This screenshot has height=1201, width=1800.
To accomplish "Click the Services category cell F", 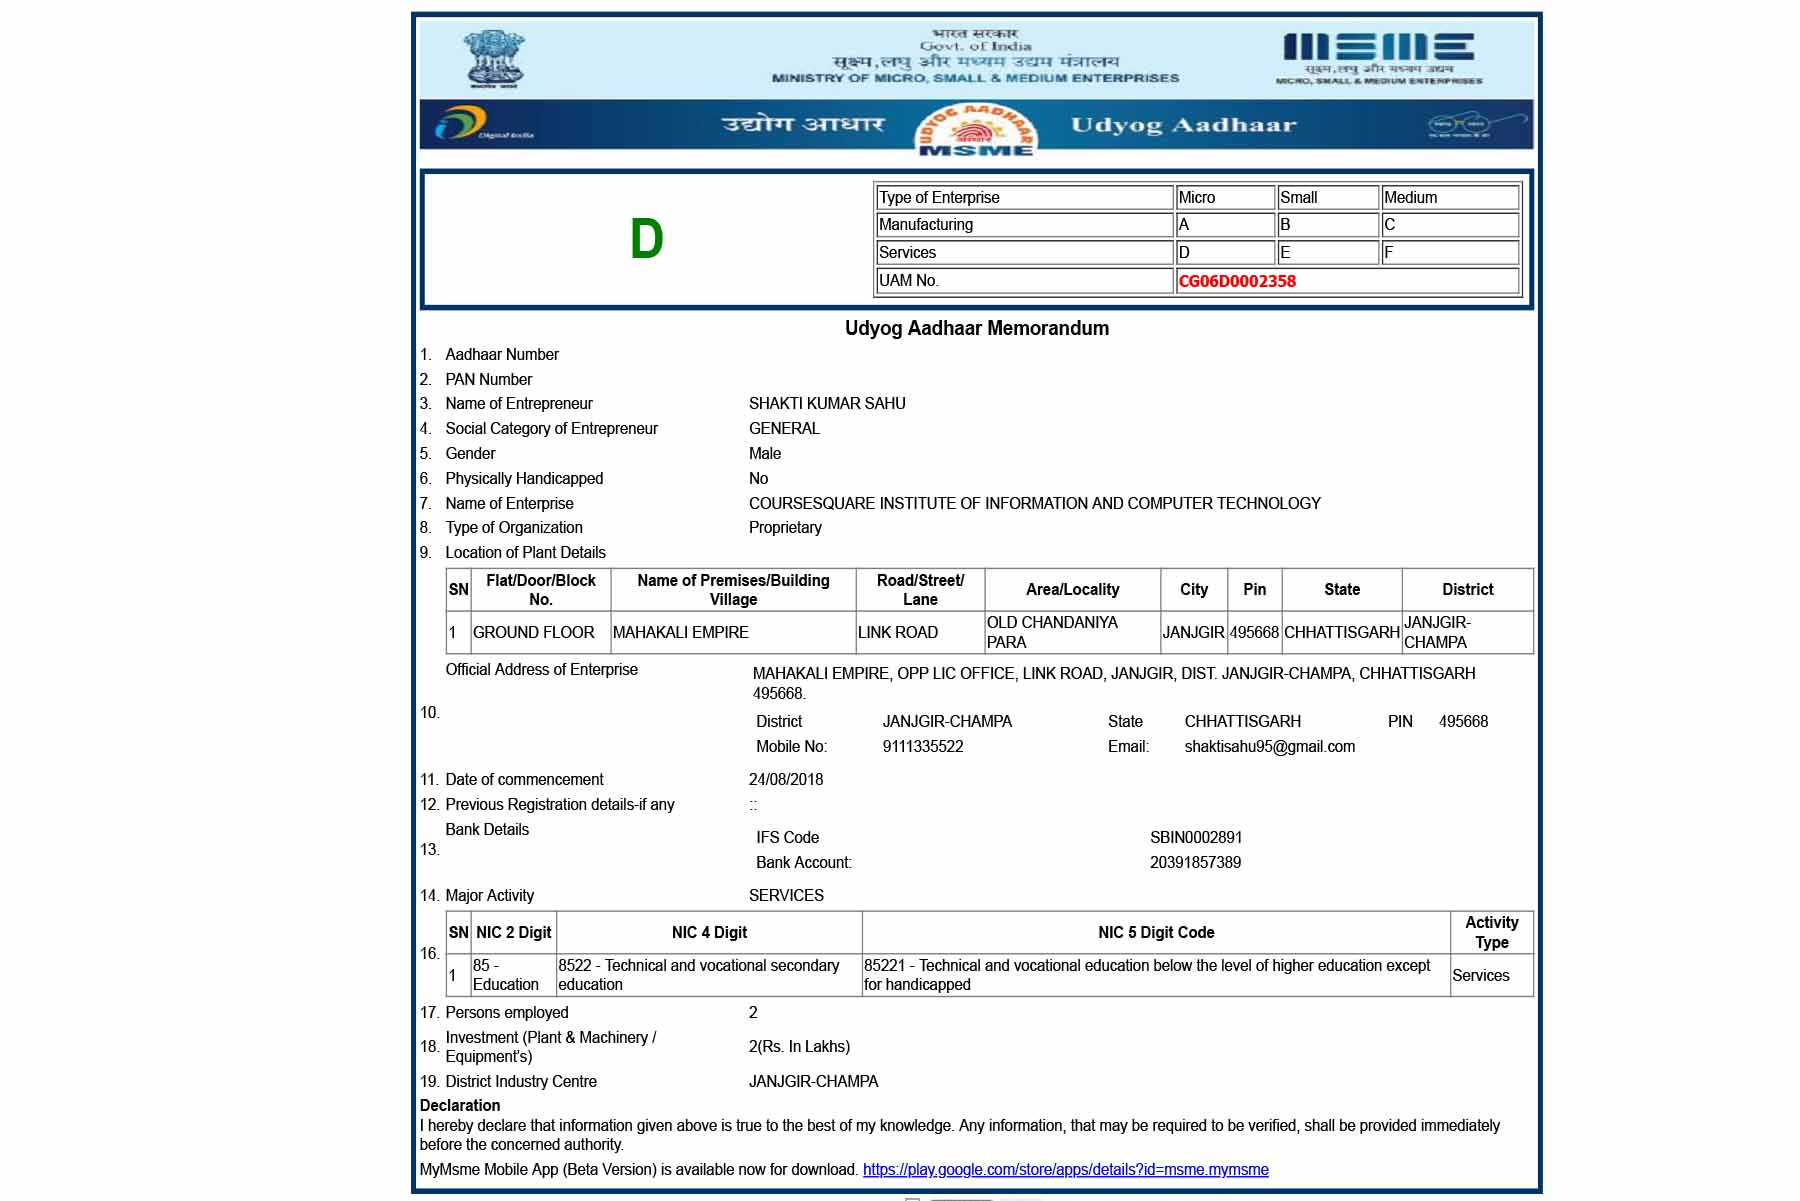I will point(1450,252).
